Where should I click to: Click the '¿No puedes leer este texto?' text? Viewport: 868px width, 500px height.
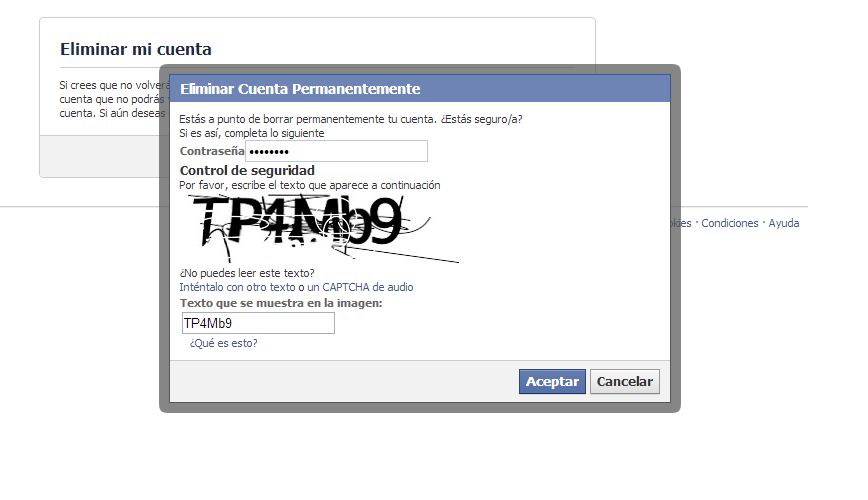coord(247,273)
